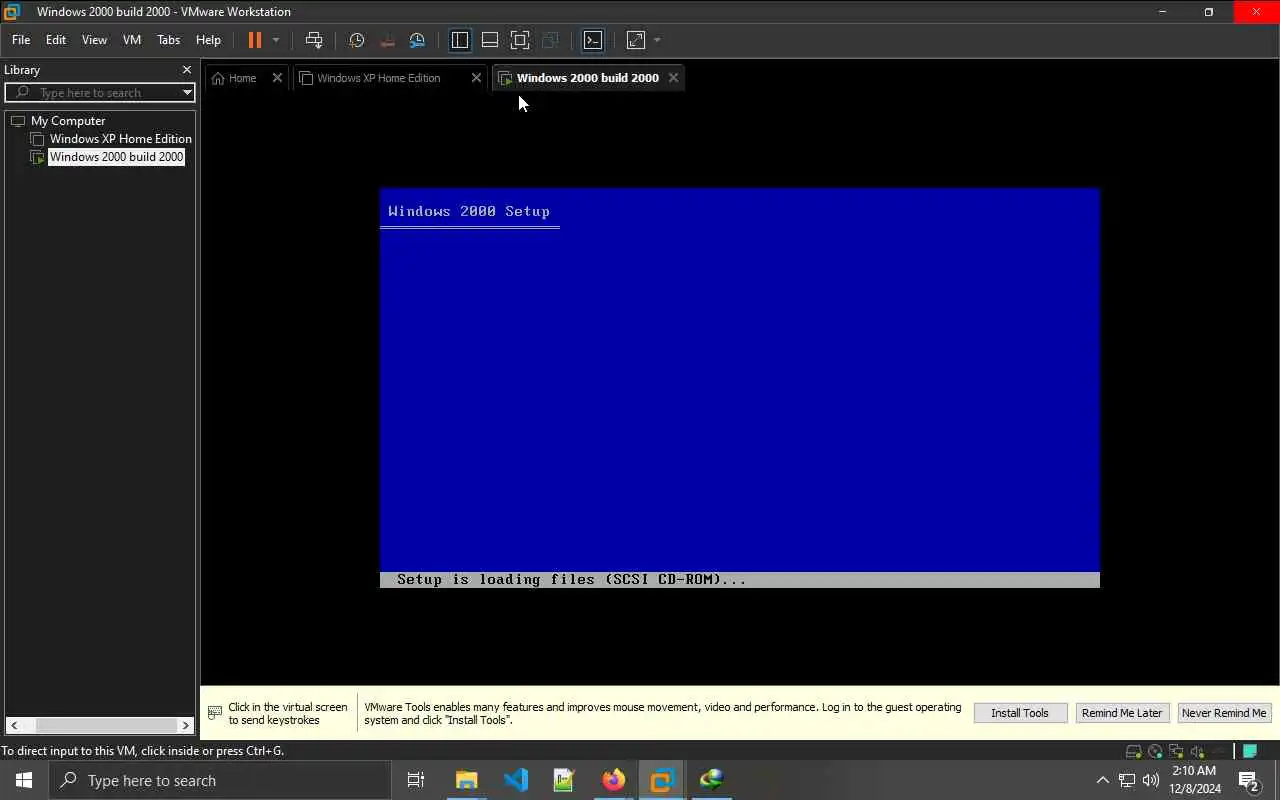The height and width of the screenshot is (800, 1280).
Task: Pause the VM with the orange suspend icon
Action: tap(254, 40)
